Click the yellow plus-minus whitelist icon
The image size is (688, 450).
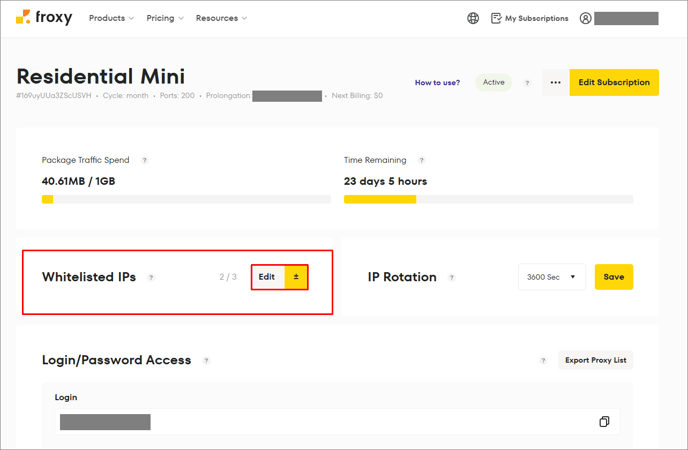(x=296, y=277)
